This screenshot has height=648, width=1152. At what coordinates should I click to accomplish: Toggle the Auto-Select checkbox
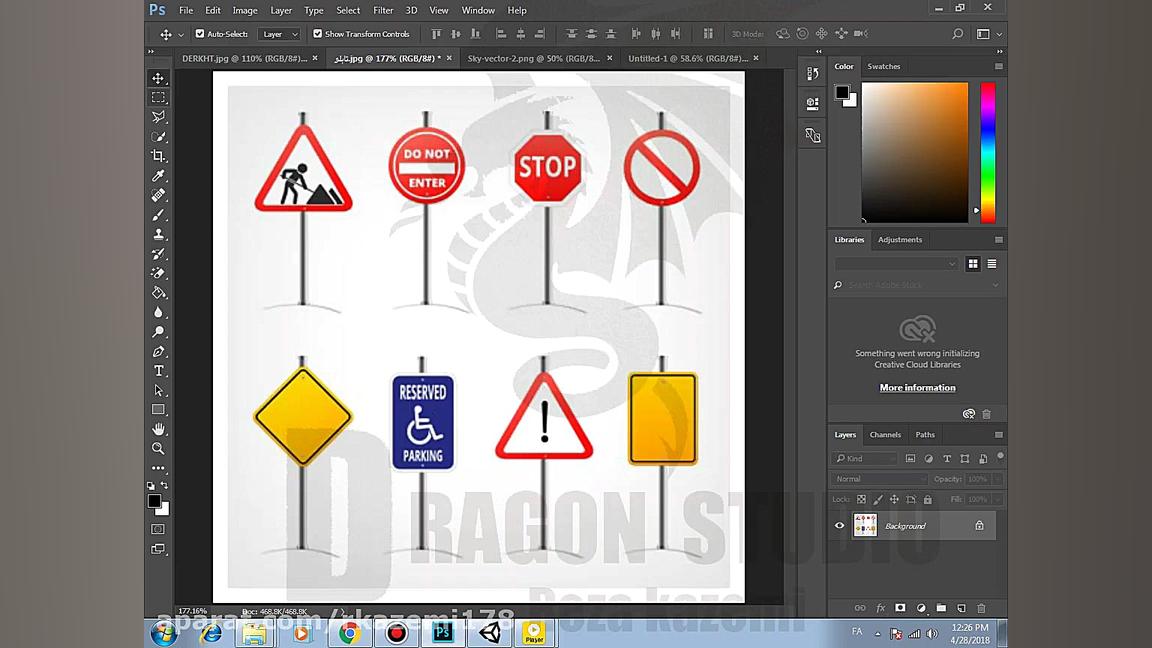[200, 34]
